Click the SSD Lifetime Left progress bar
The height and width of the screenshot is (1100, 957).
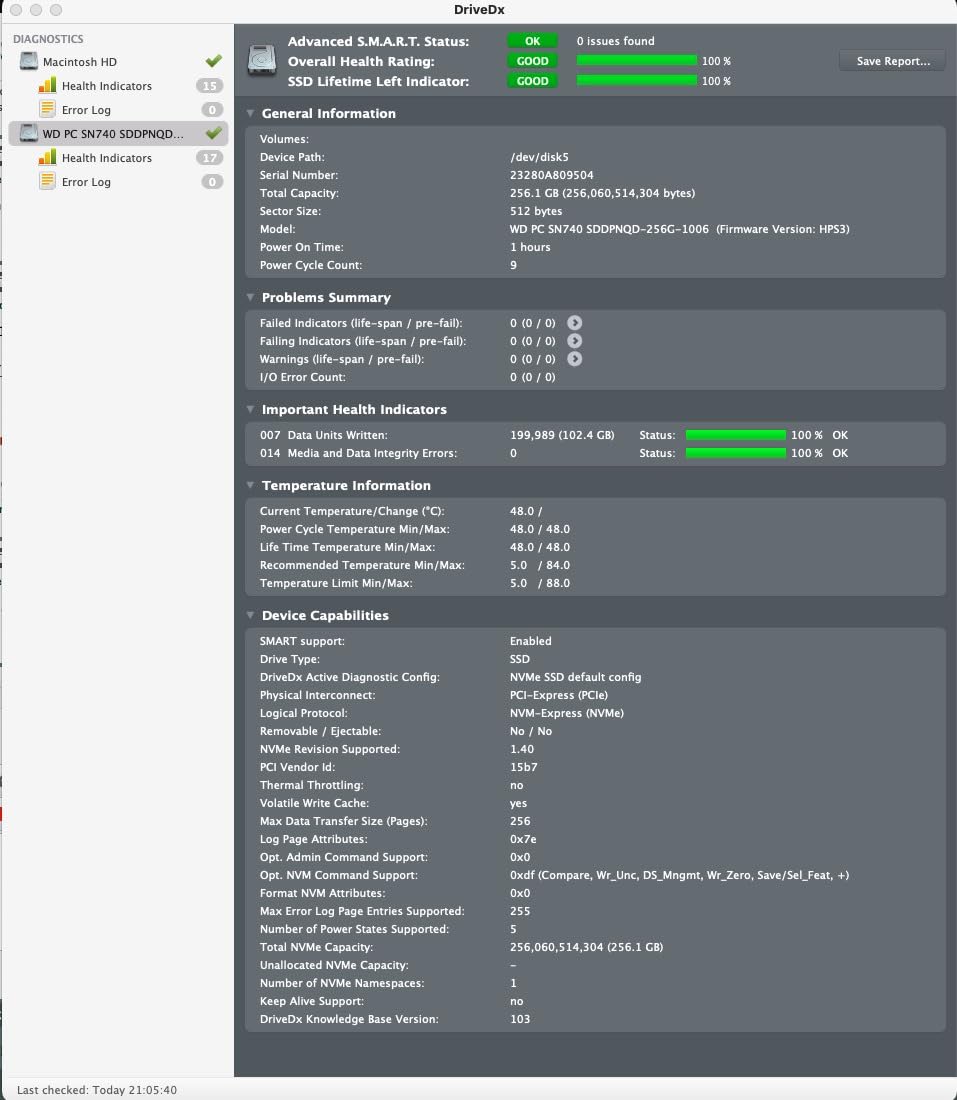coord(636,81)
